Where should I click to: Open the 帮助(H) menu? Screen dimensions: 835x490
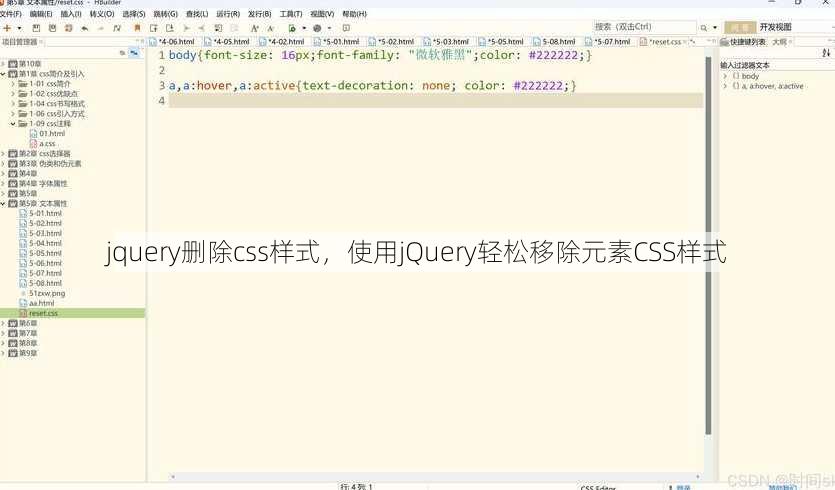354,14
